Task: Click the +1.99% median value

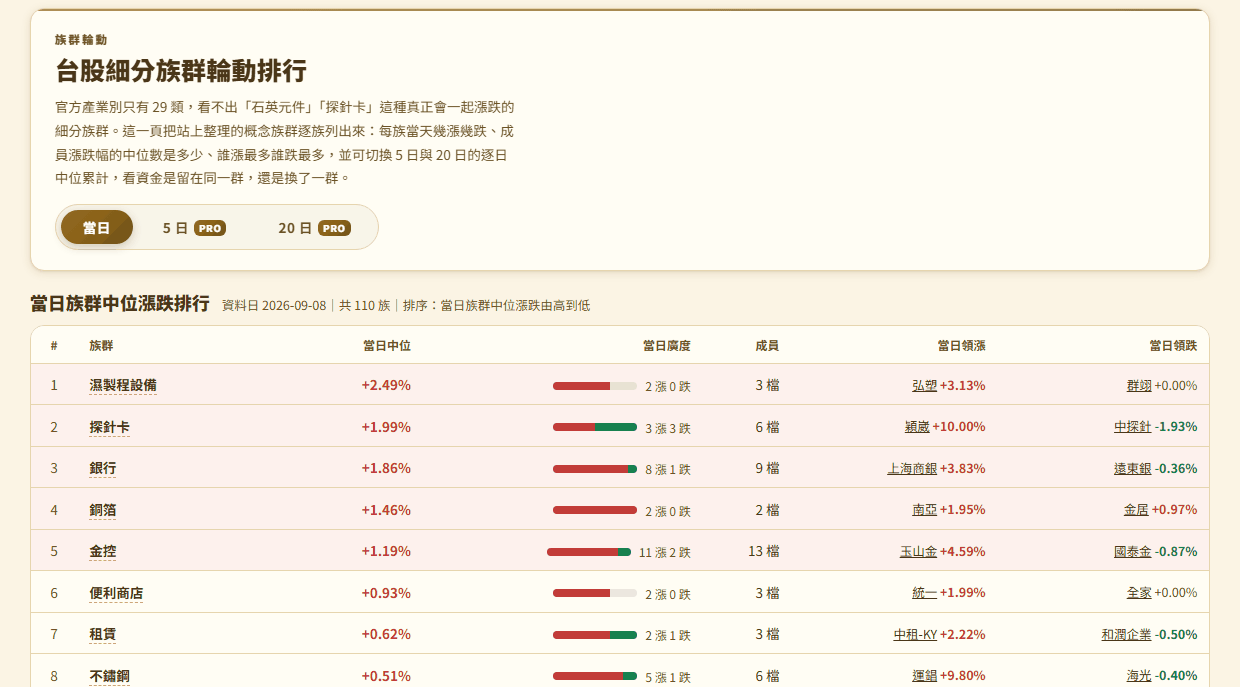Action: pyautogui.click(x=386, y=427)
